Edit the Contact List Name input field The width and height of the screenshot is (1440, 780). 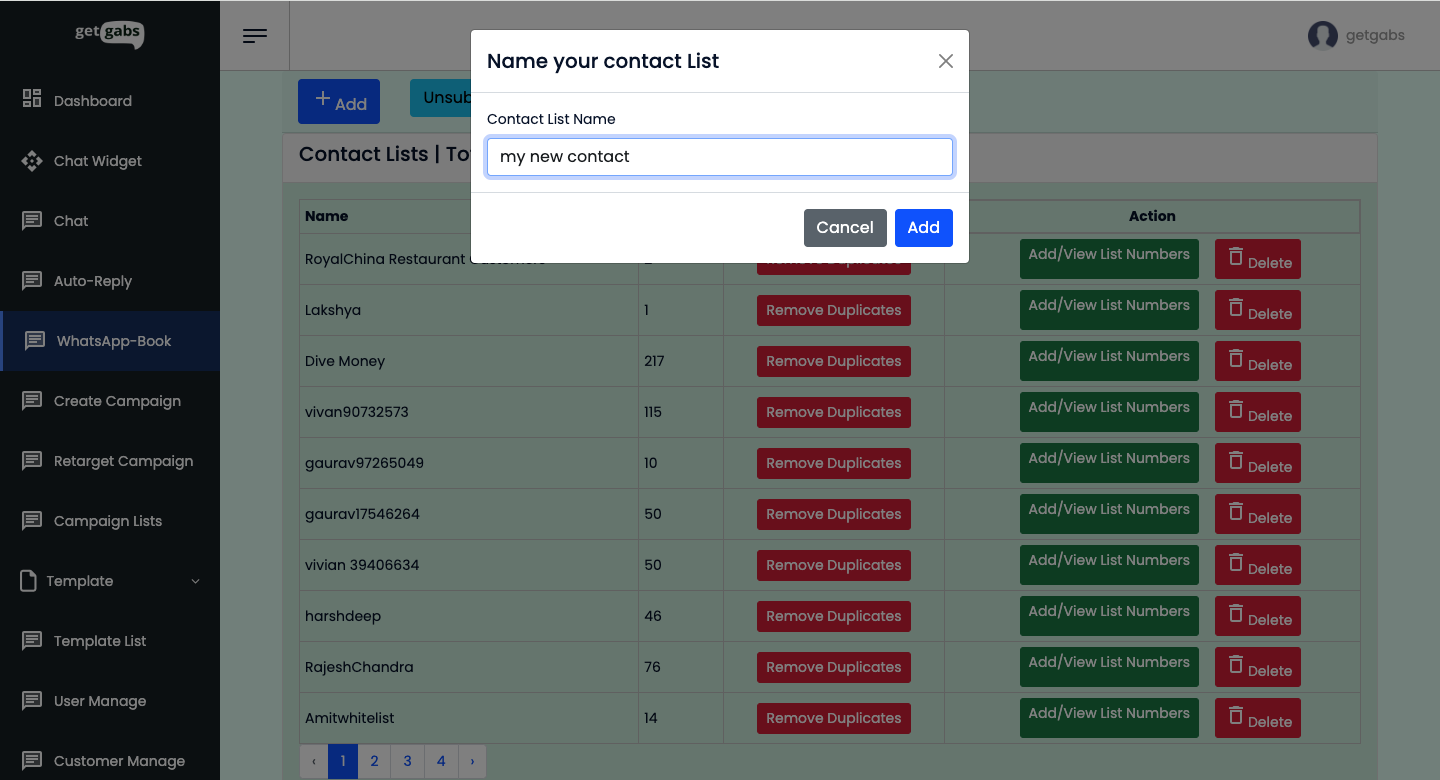click(x=719, y=157)
